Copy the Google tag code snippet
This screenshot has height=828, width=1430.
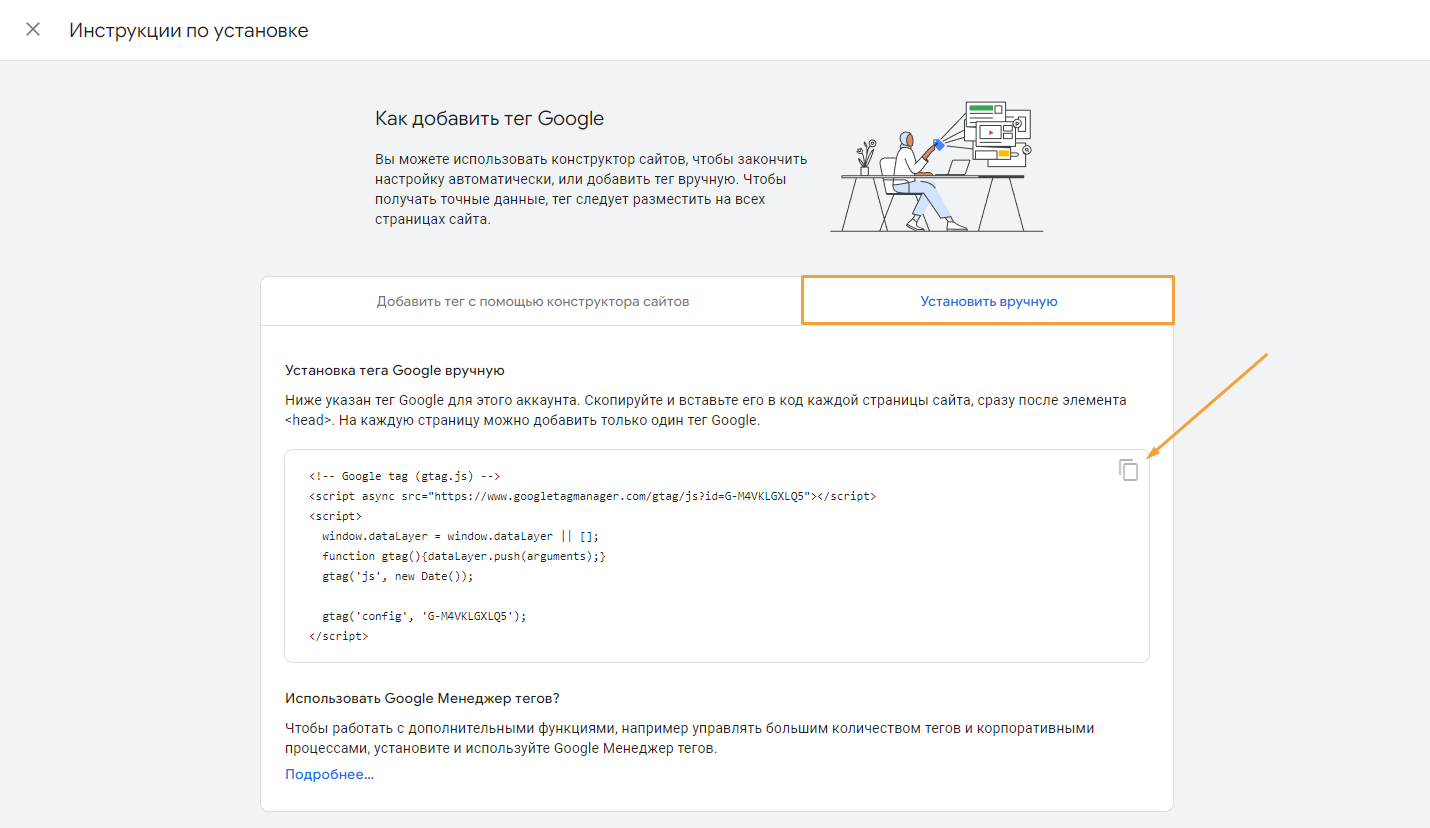(1128, 470)
